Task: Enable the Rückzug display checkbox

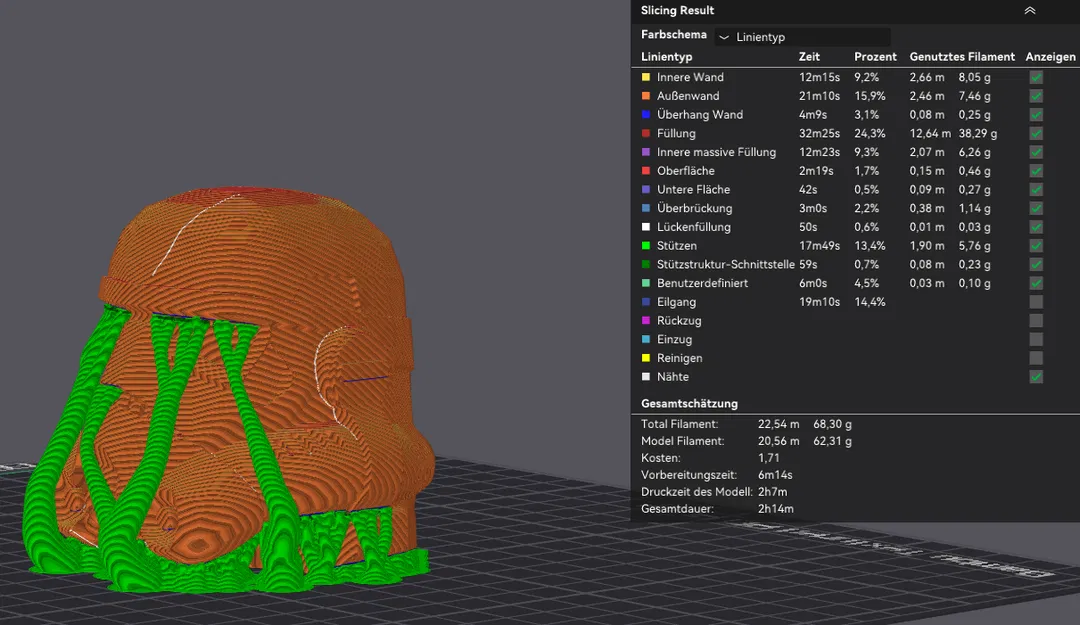Action: pyautogui.click(x=1036, y=320)
